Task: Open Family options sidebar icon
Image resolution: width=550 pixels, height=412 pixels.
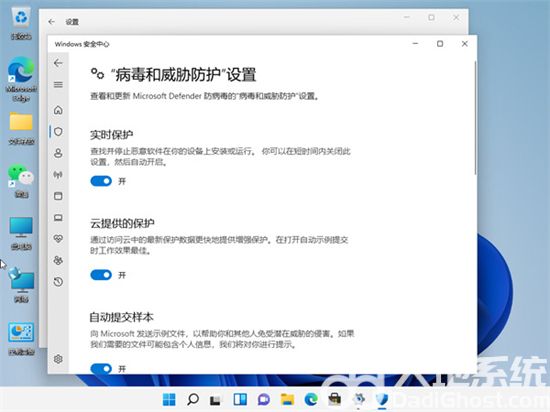Action: [58, 260]
